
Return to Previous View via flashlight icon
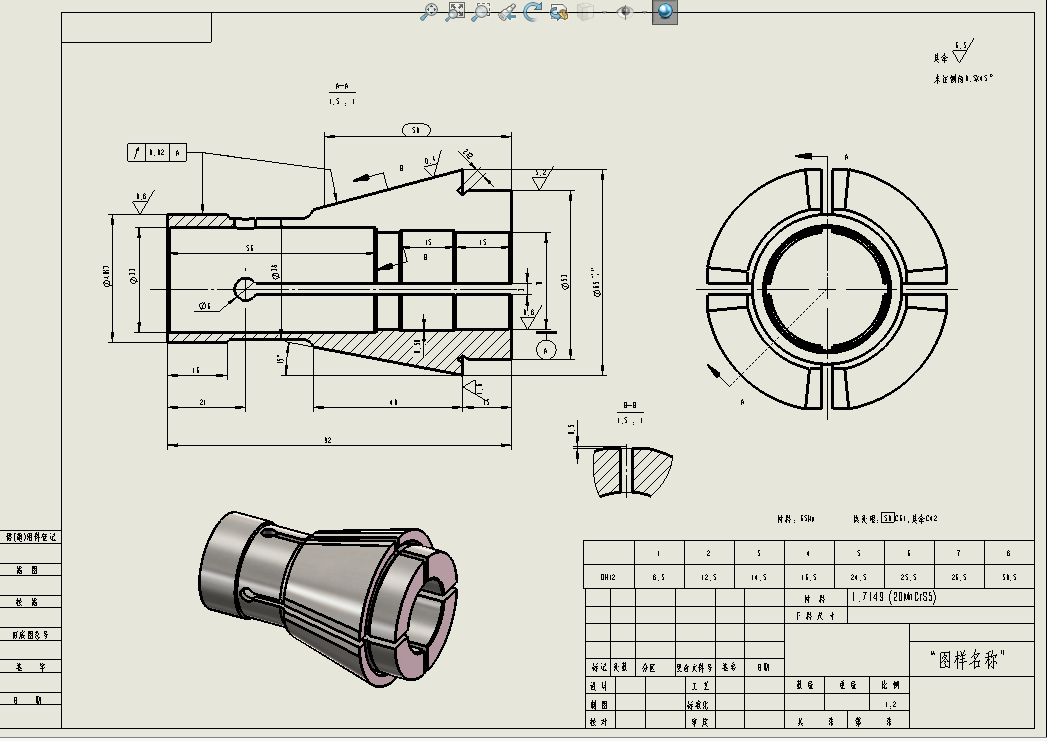click(507, 11)
